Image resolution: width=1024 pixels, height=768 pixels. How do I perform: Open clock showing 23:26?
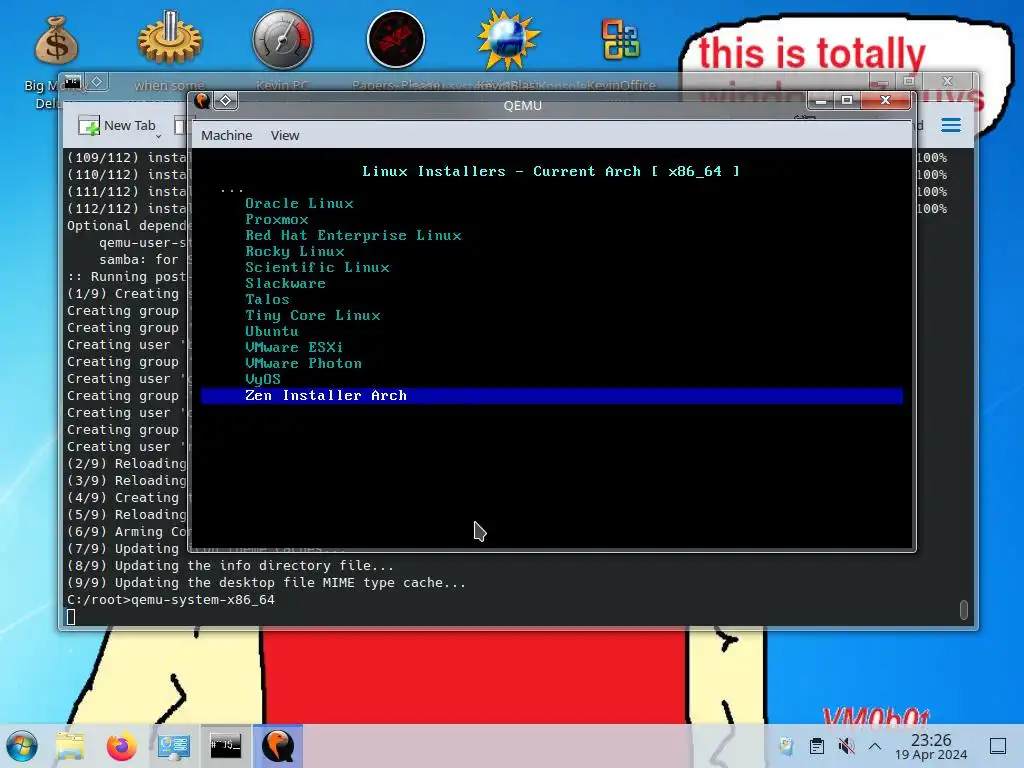(931, 746)
